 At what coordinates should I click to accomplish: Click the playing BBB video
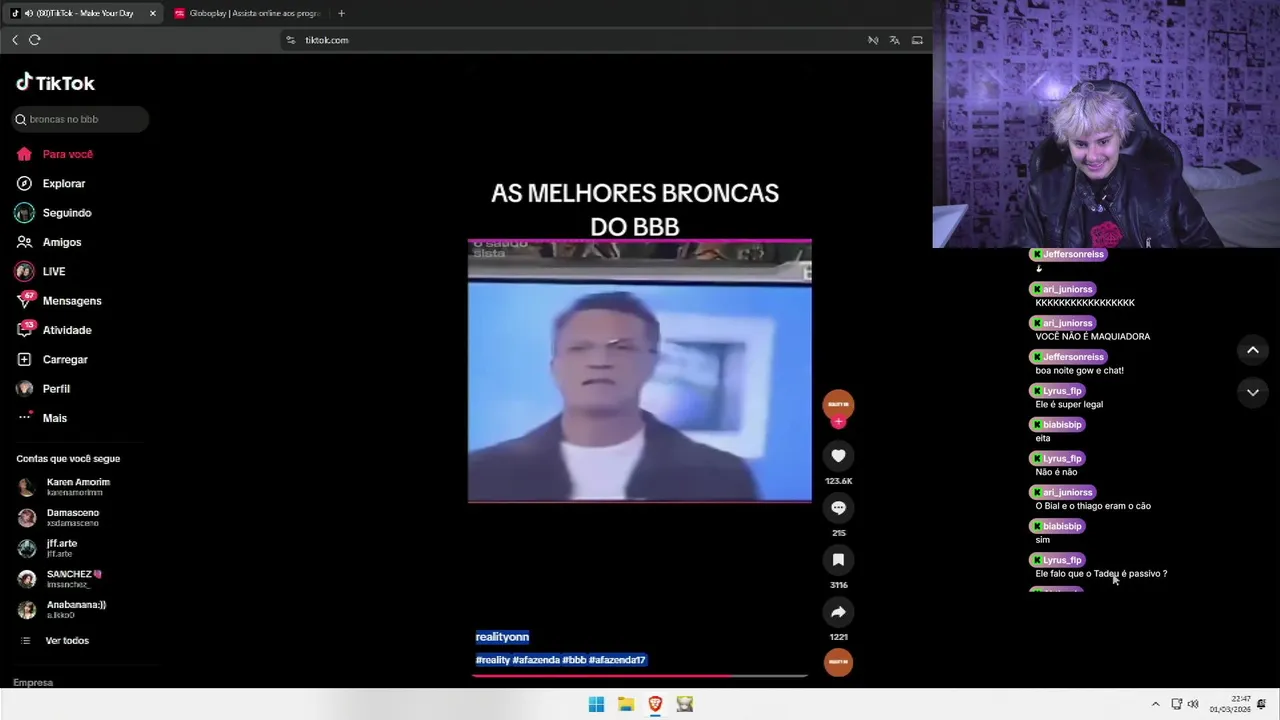point(640,370)
